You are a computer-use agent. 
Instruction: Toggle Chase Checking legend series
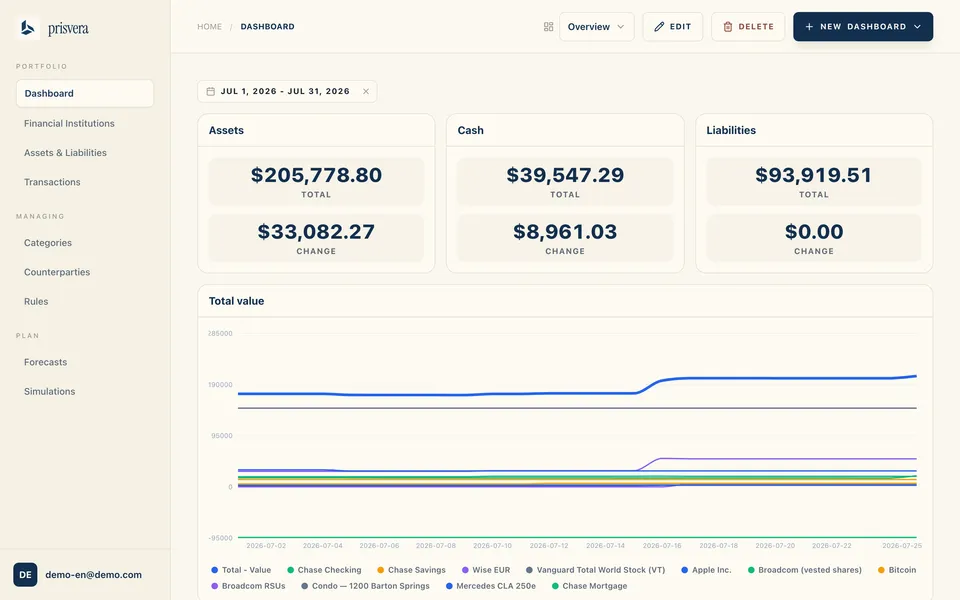tap(324, 570)
